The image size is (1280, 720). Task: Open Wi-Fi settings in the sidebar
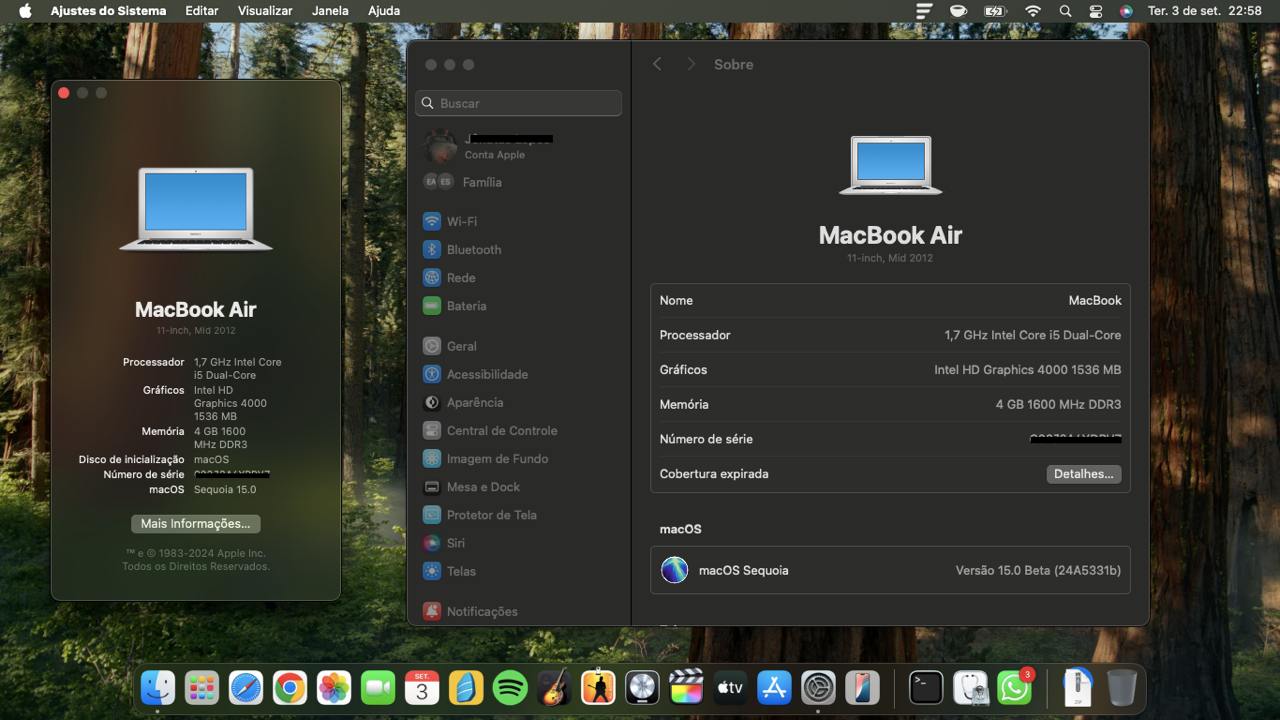click(x=461, y=221)
